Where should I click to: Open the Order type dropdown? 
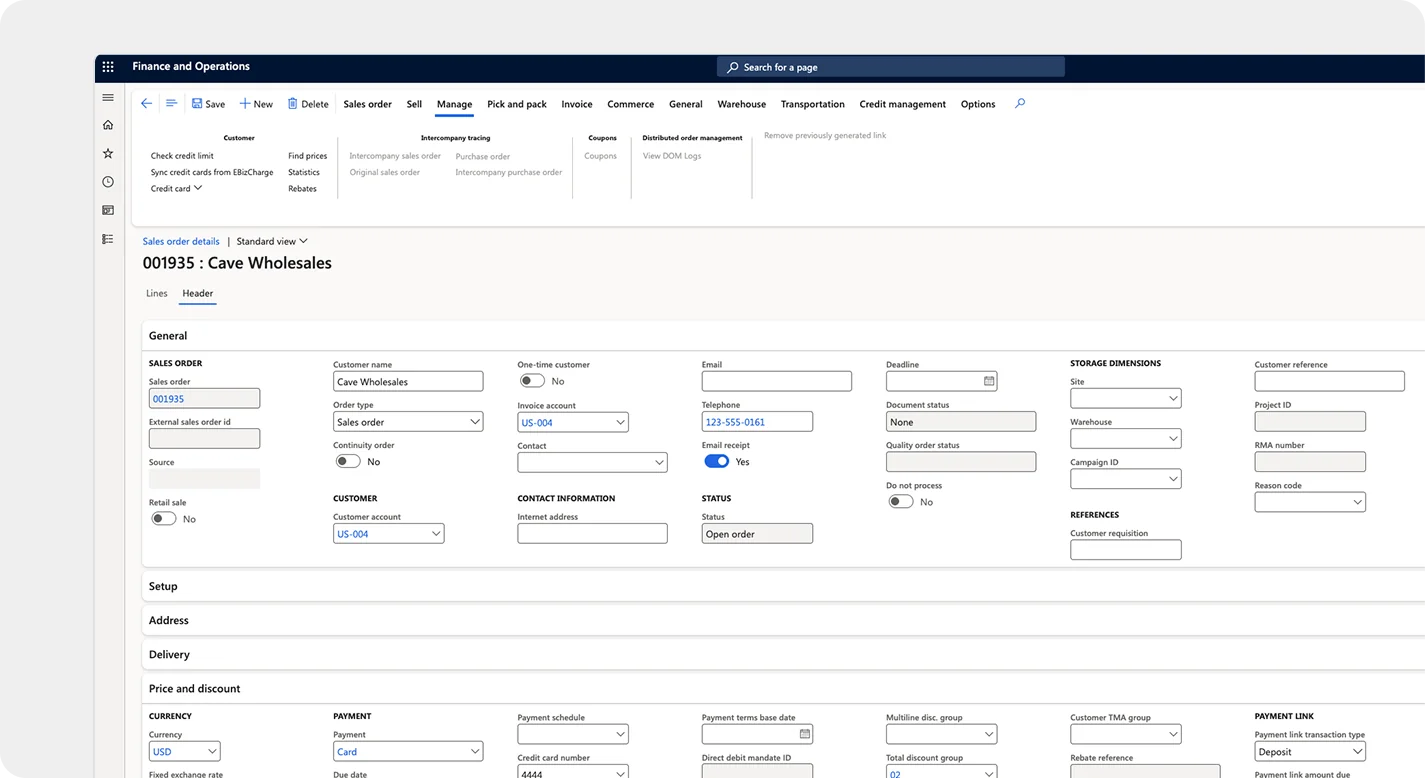(475, 422)
